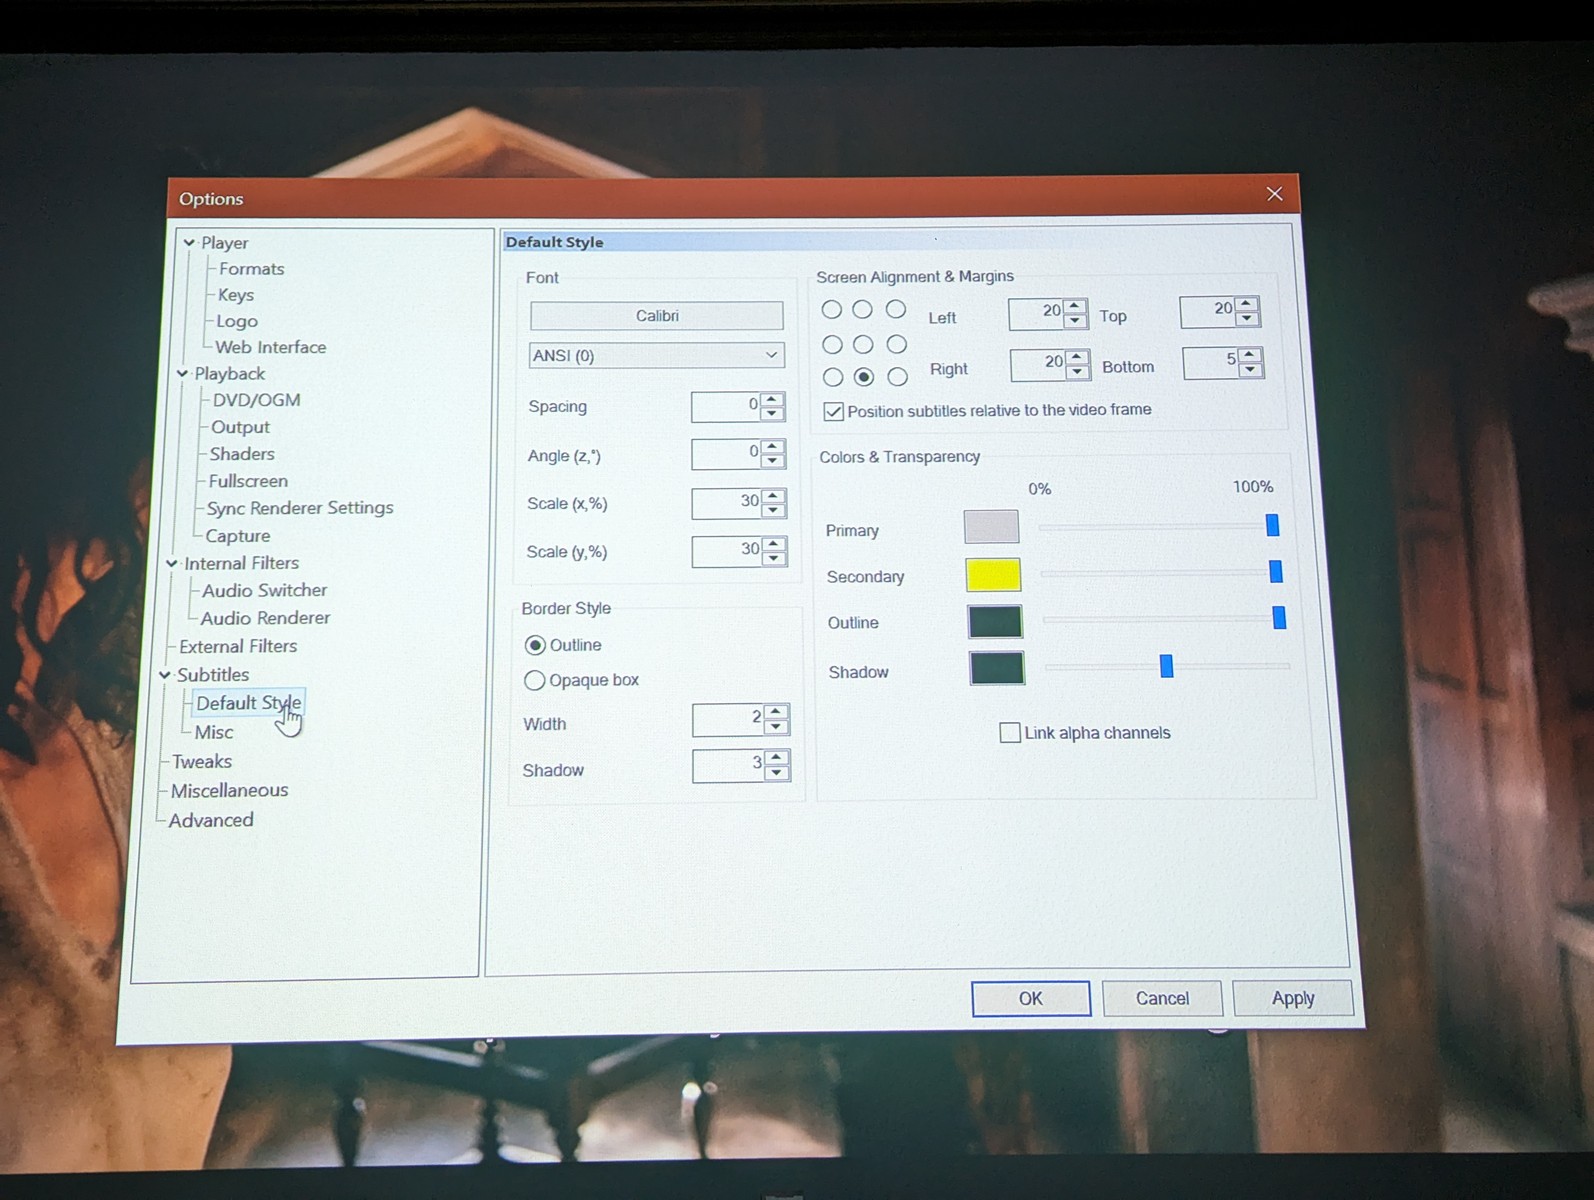Viewport: 1594px width, 1200px height.
Task: Decrease Top margin with the down arrow
Action: coord(1247,318)
